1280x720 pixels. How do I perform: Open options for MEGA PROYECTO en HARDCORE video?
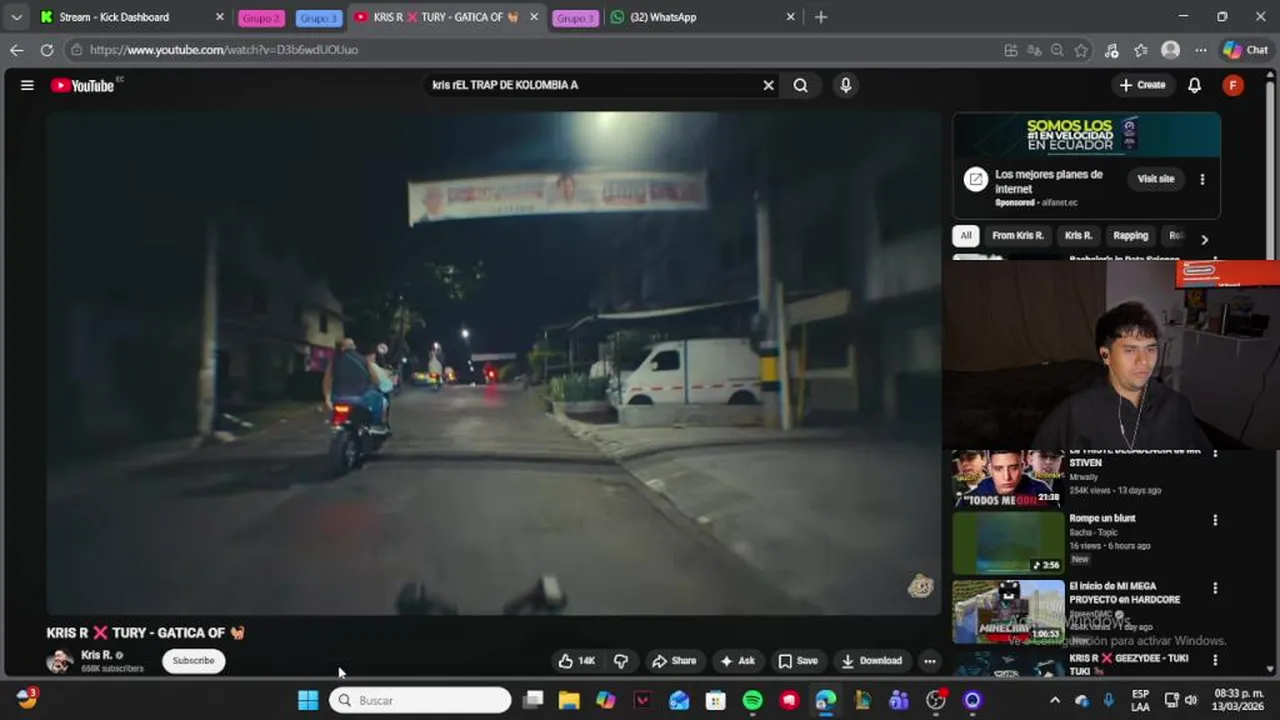pyautogui.click(x=1215, y=588)
